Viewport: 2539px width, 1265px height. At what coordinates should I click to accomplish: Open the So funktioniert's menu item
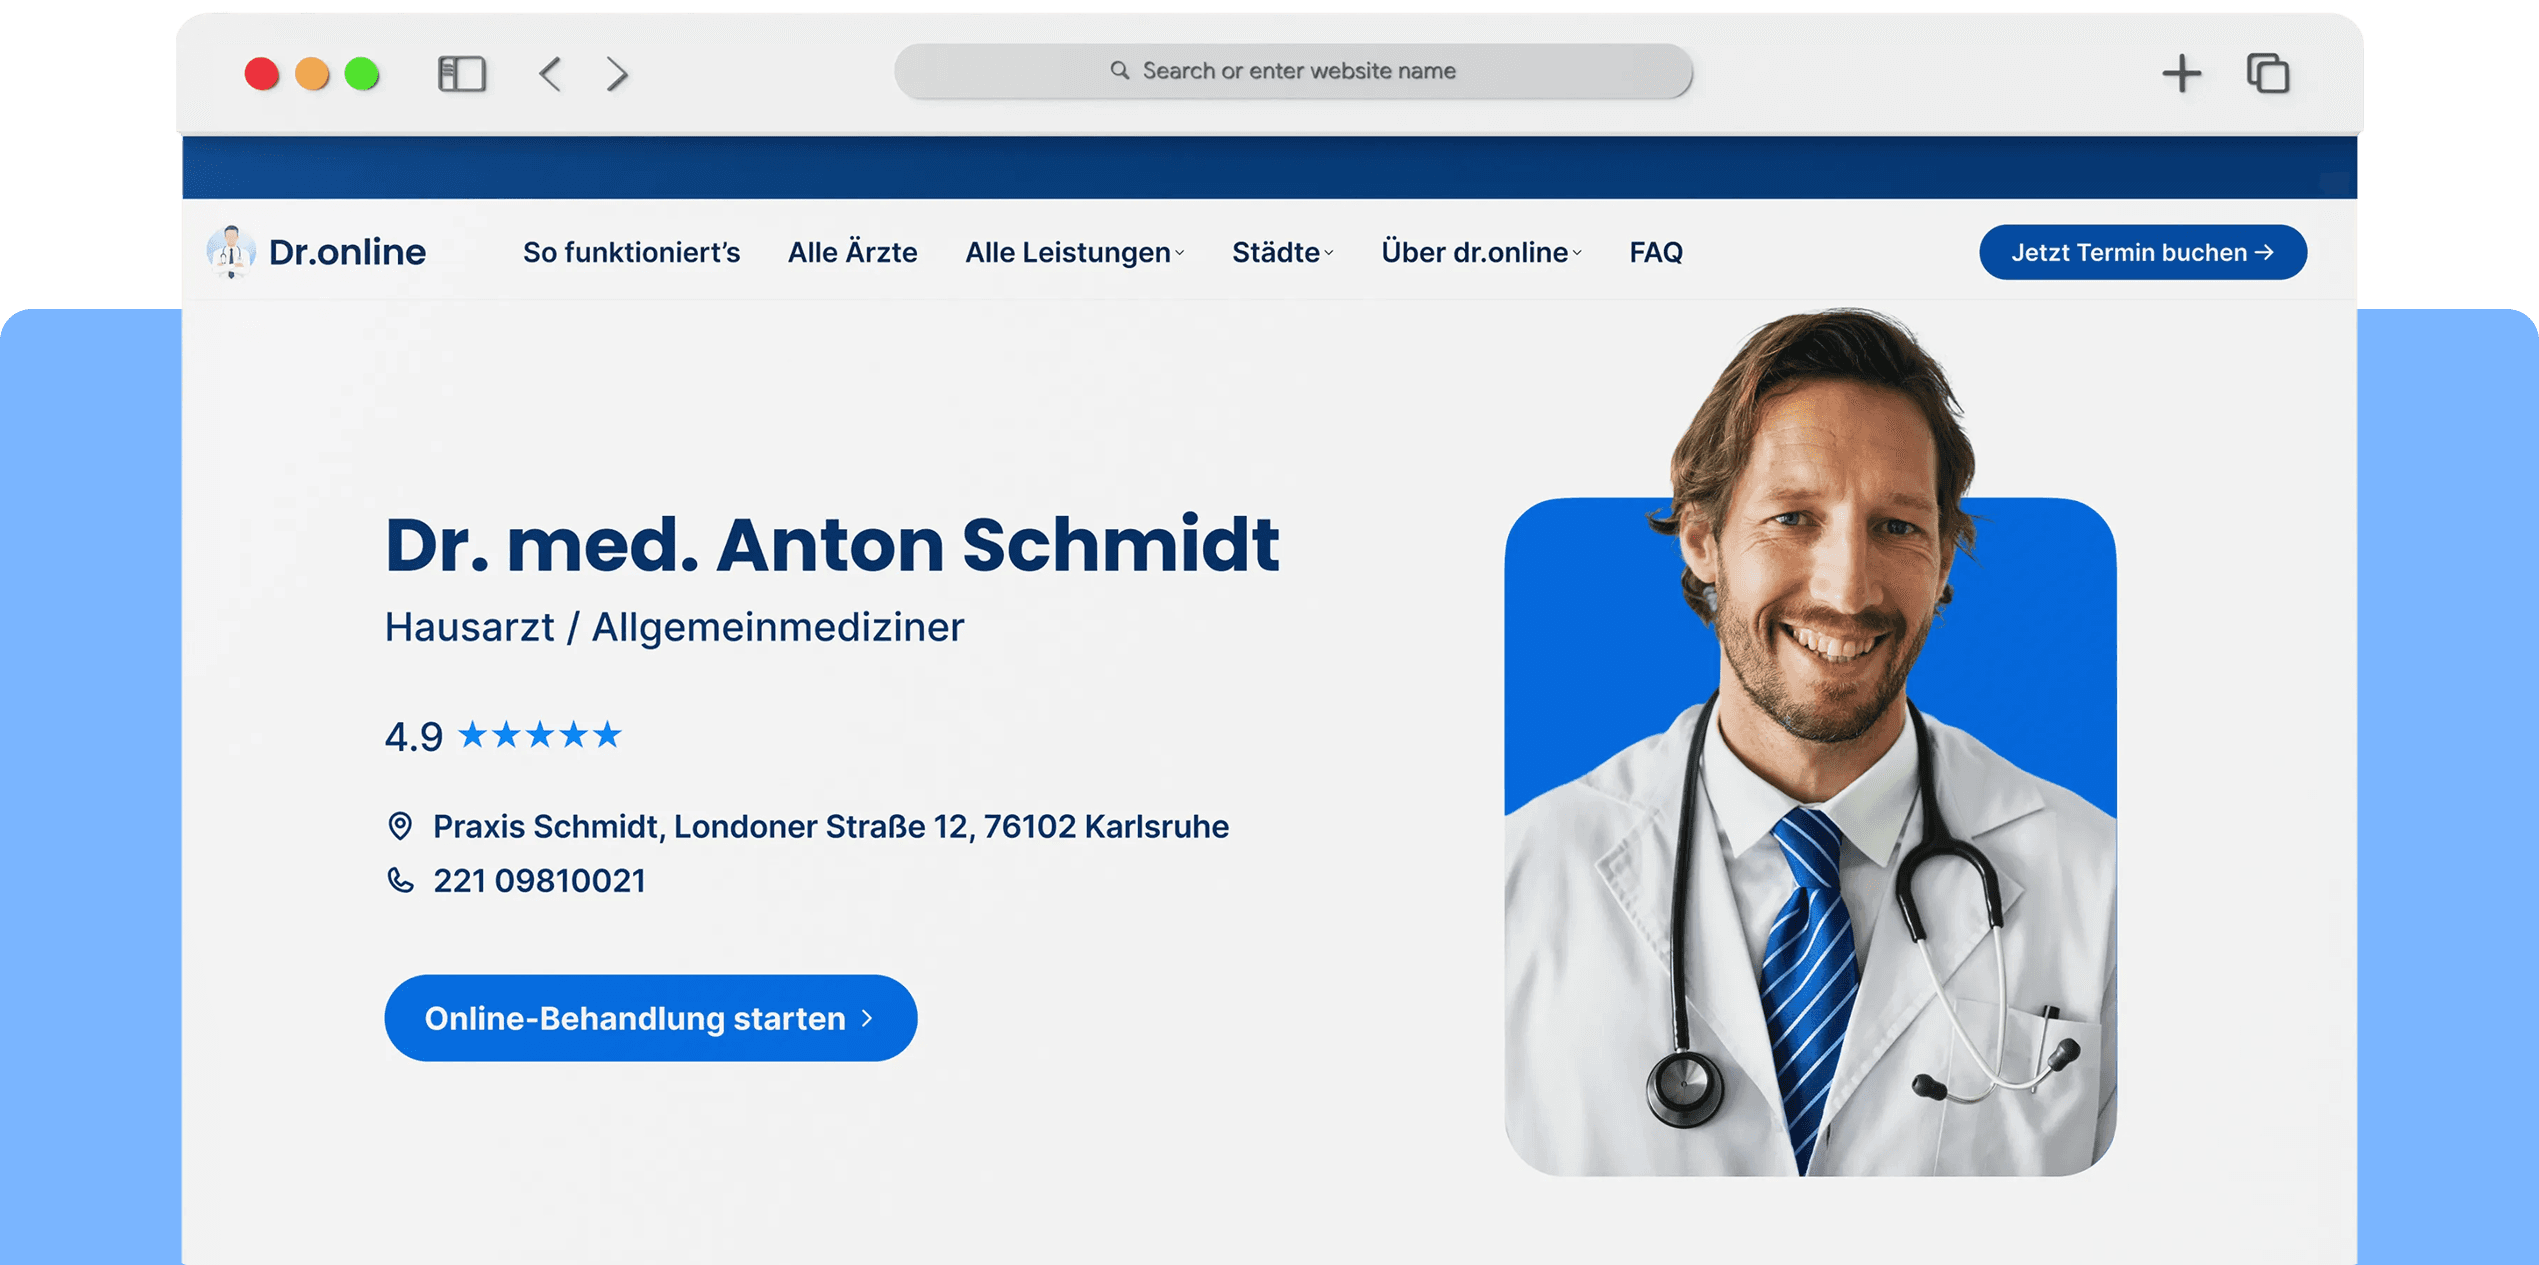pyautogui.click(x=631, y=252)
